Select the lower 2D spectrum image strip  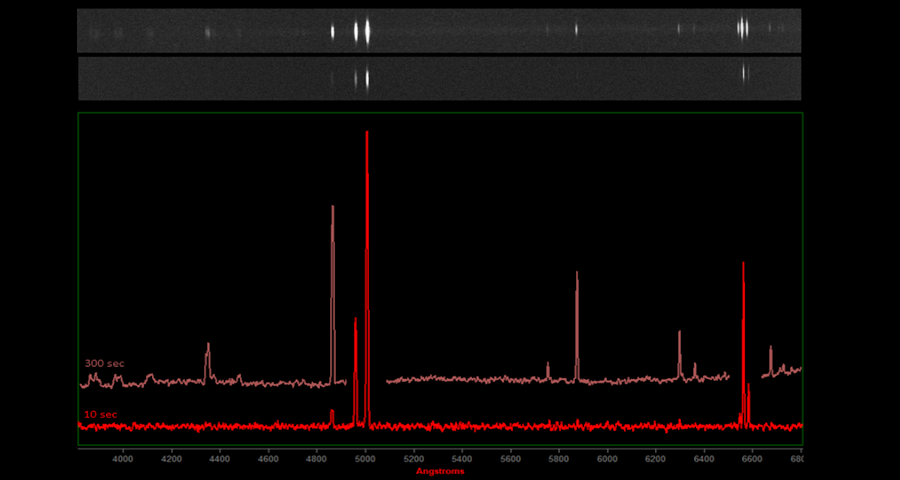coord(439,78)
